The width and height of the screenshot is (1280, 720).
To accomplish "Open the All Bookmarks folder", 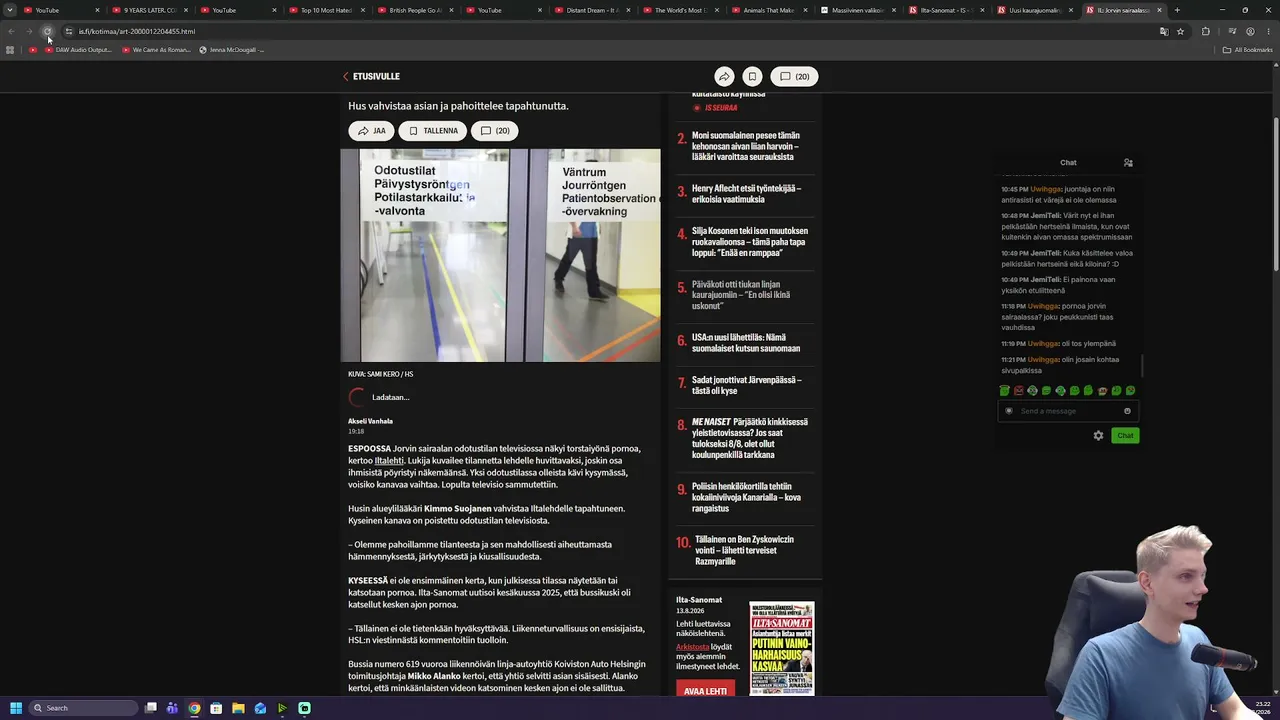I will coord(1247,50).
